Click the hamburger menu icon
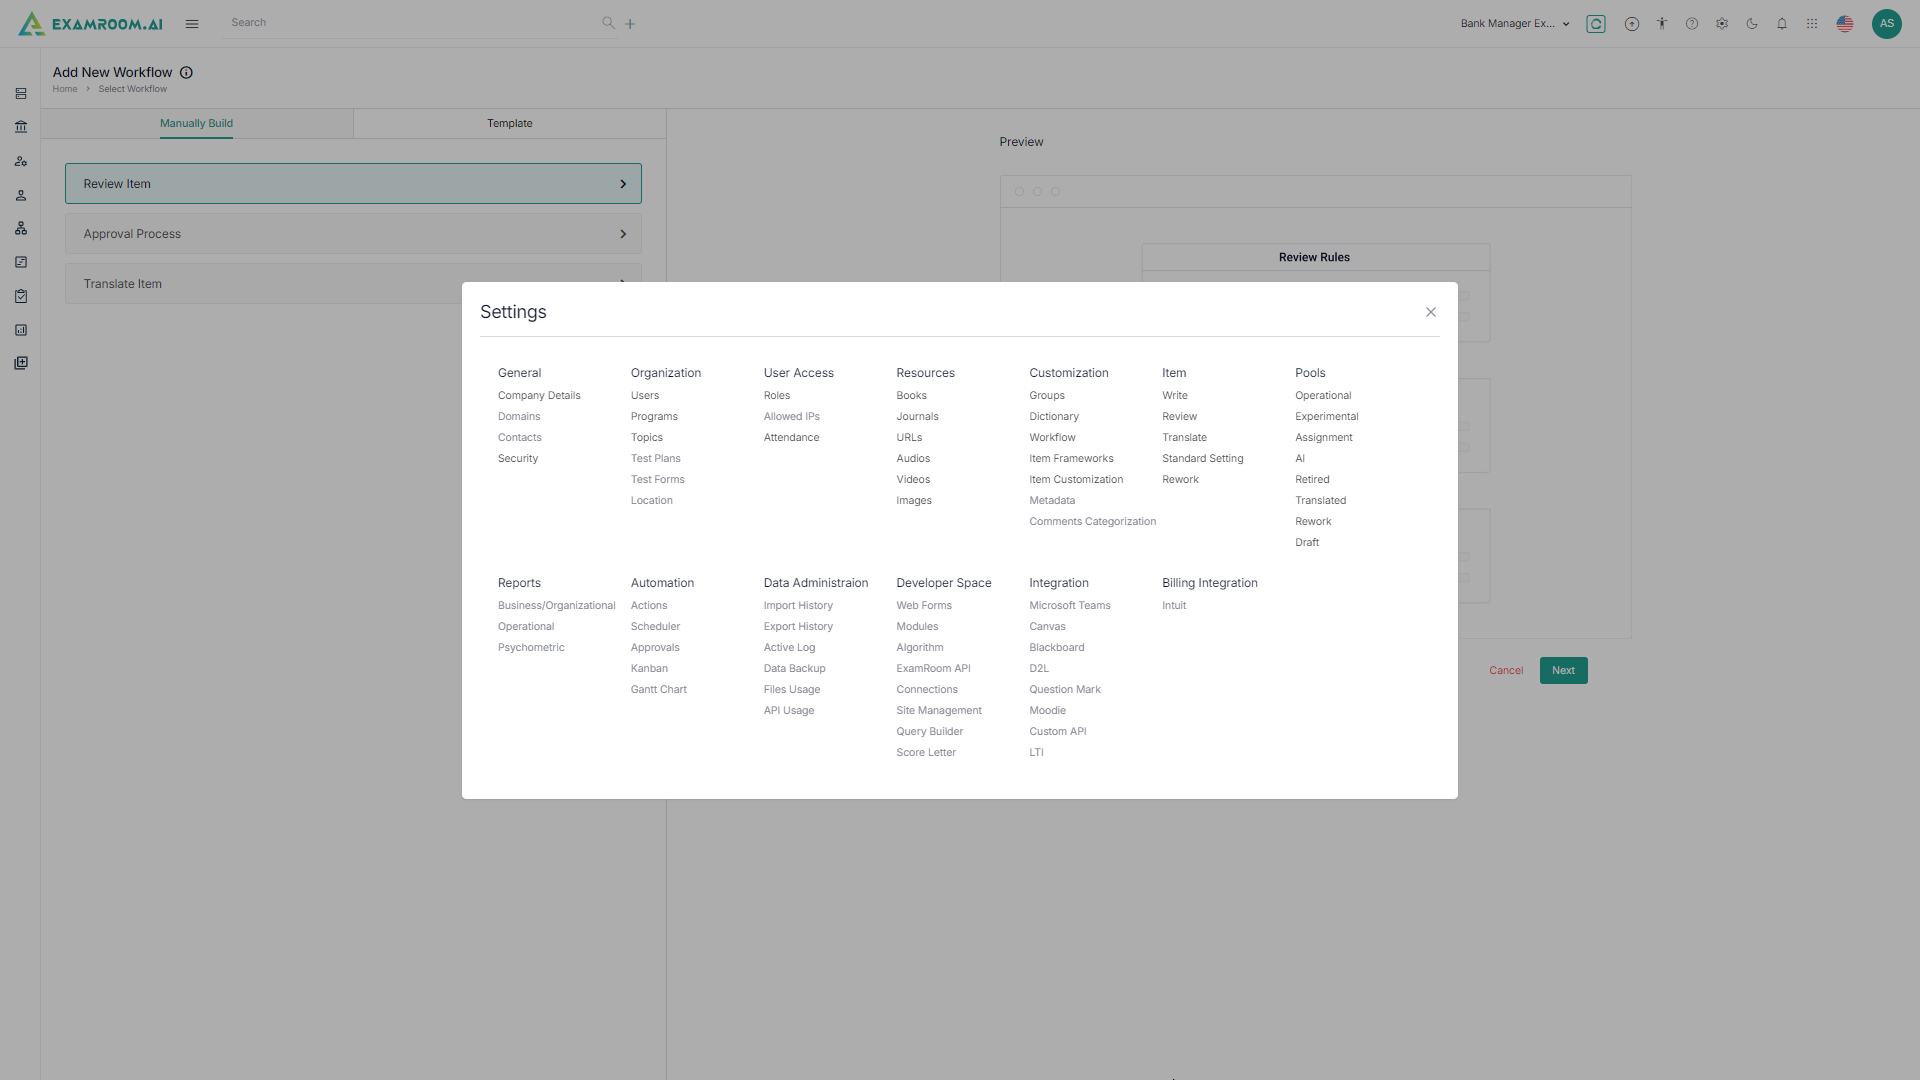This screenshot has width=1920, height=1080. tap(192, 23)
